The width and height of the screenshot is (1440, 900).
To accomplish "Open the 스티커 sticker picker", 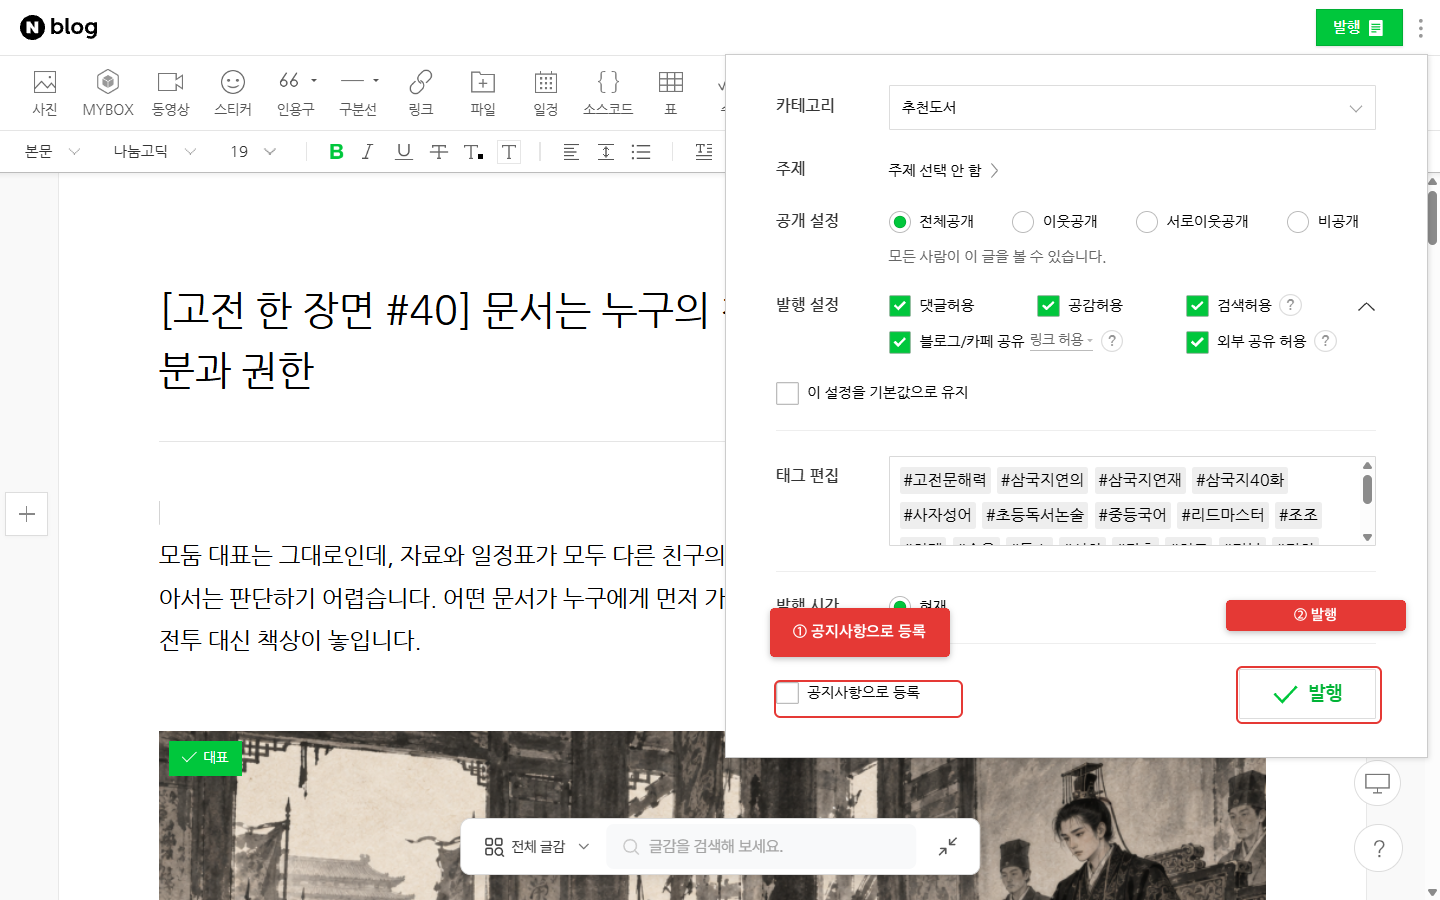I will (233, 93).
